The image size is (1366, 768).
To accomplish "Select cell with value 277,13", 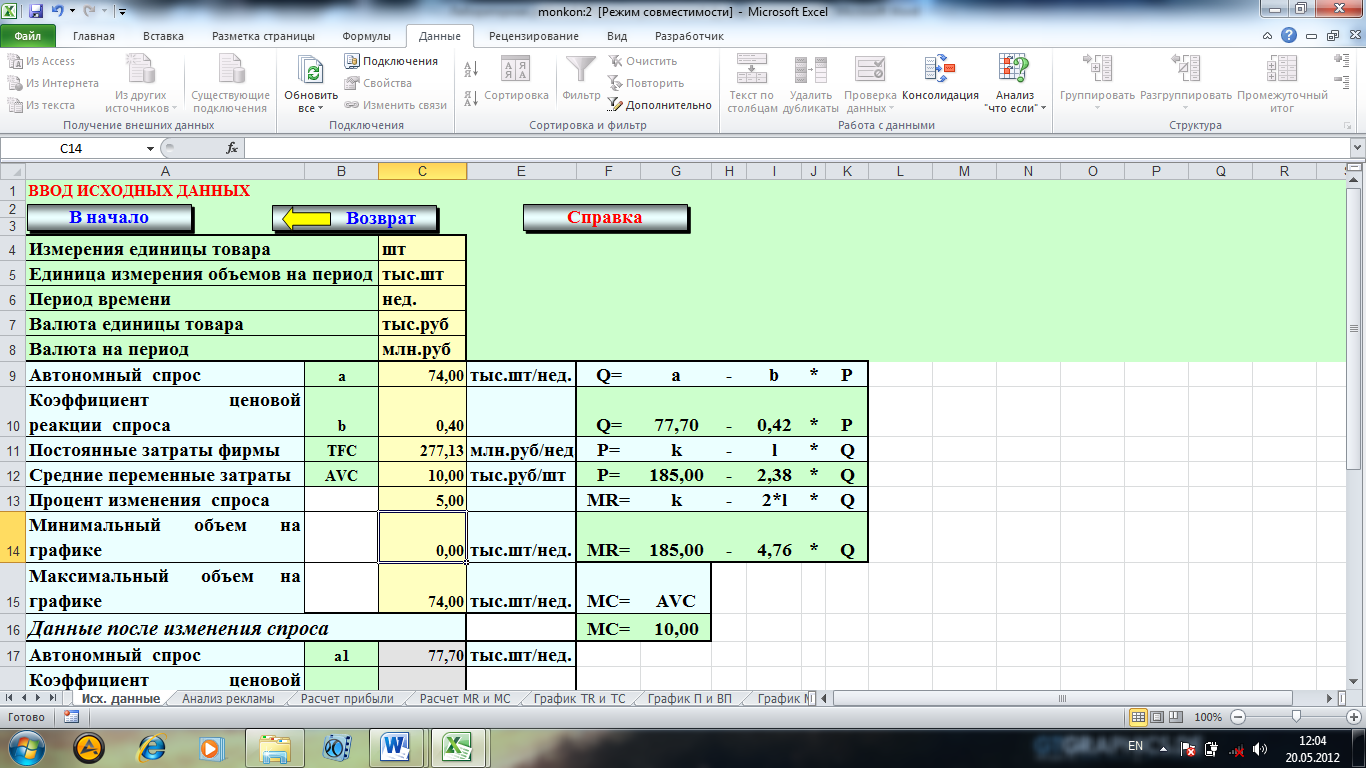I will pyautogui.click(x=422, y=450).
